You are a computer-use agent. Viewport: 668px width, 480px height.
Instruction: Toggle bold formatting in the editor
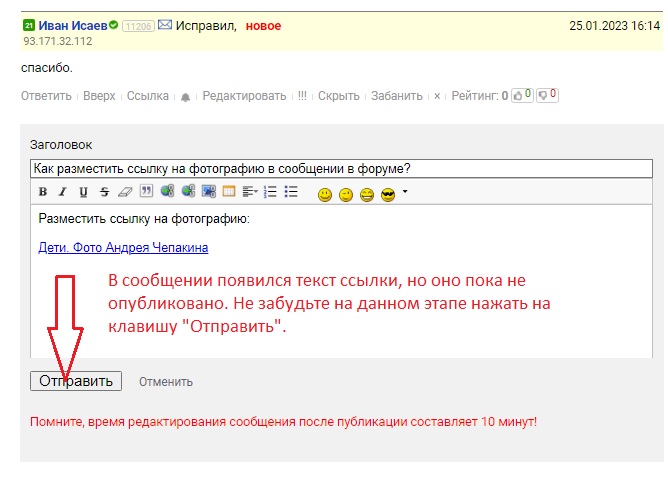pyautogui.click(x=43, y=192)
